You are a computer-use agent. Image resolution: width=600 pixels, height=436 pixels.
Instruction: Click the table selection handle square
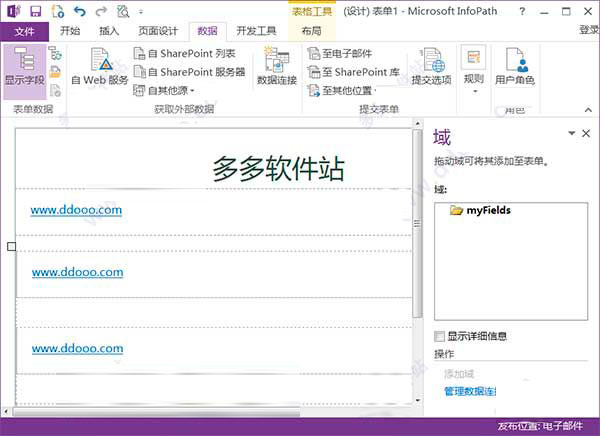coord(11,247)
